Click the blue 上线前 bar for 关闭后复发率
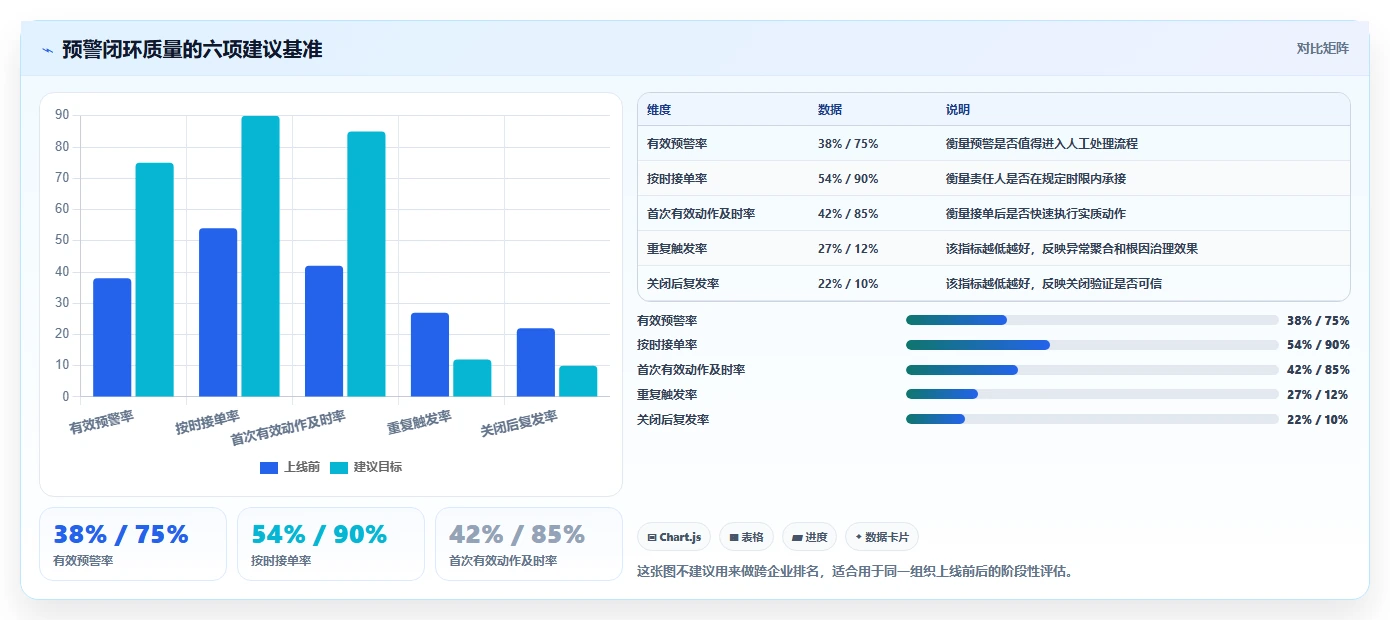The image size is (1390, 620). coord(536,363)
